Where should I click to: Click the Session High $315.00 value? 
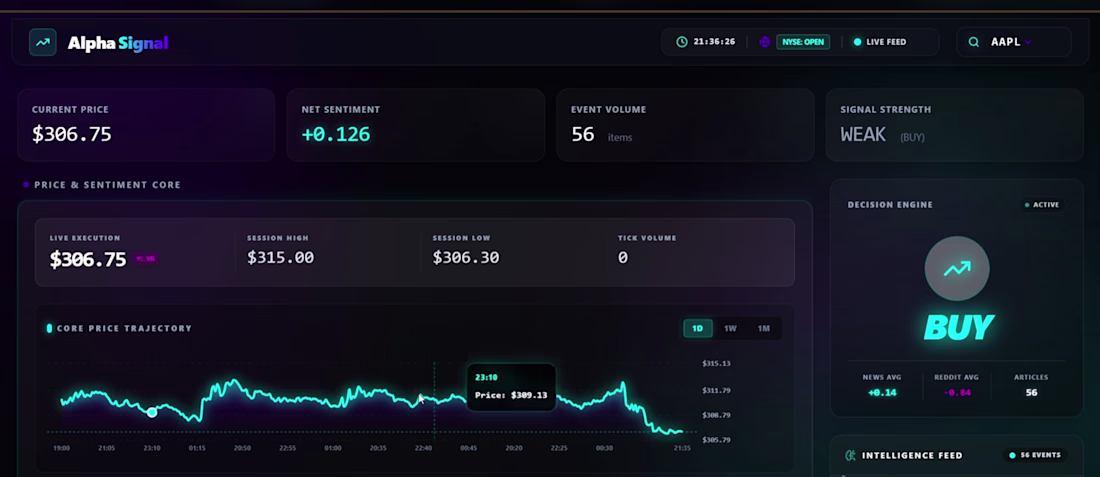pos(280,257)
